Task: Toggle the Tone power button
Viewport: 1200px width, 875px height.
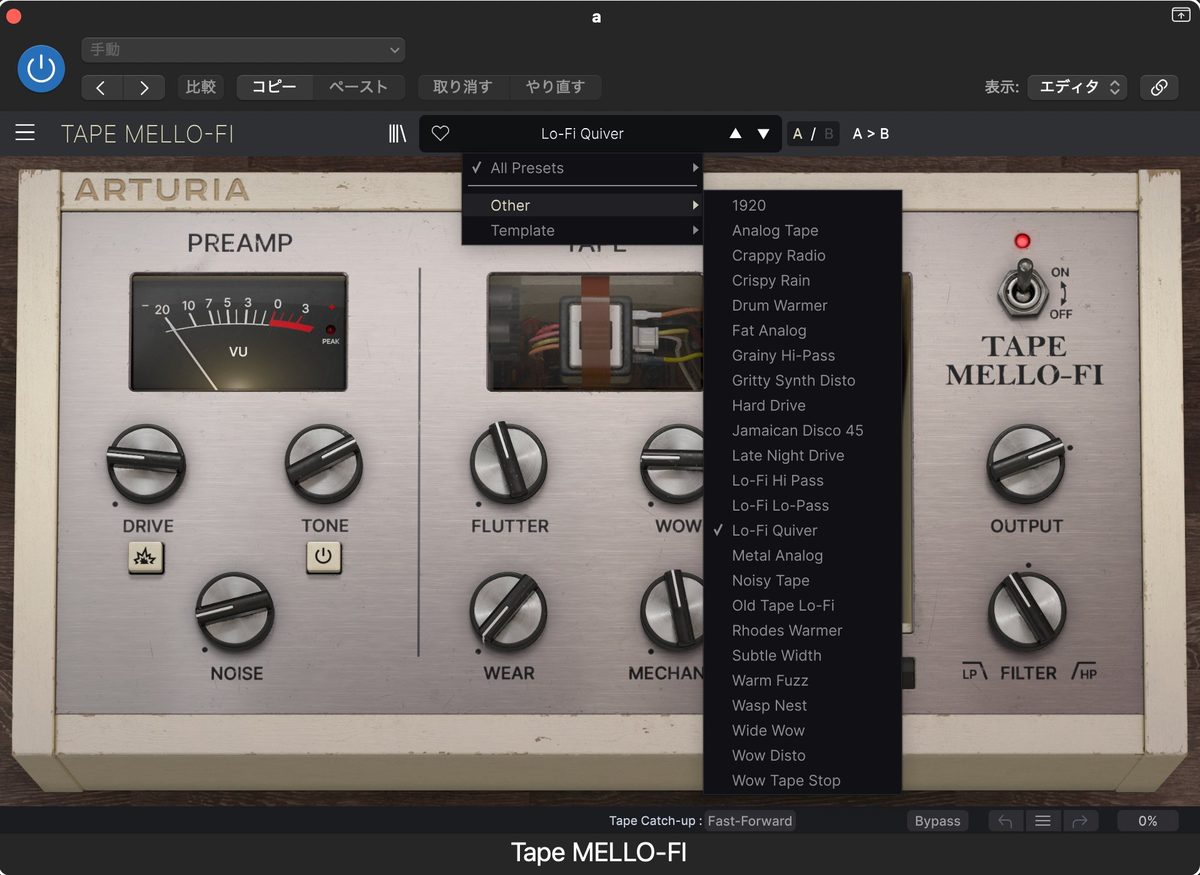Action: click(324, 556)
